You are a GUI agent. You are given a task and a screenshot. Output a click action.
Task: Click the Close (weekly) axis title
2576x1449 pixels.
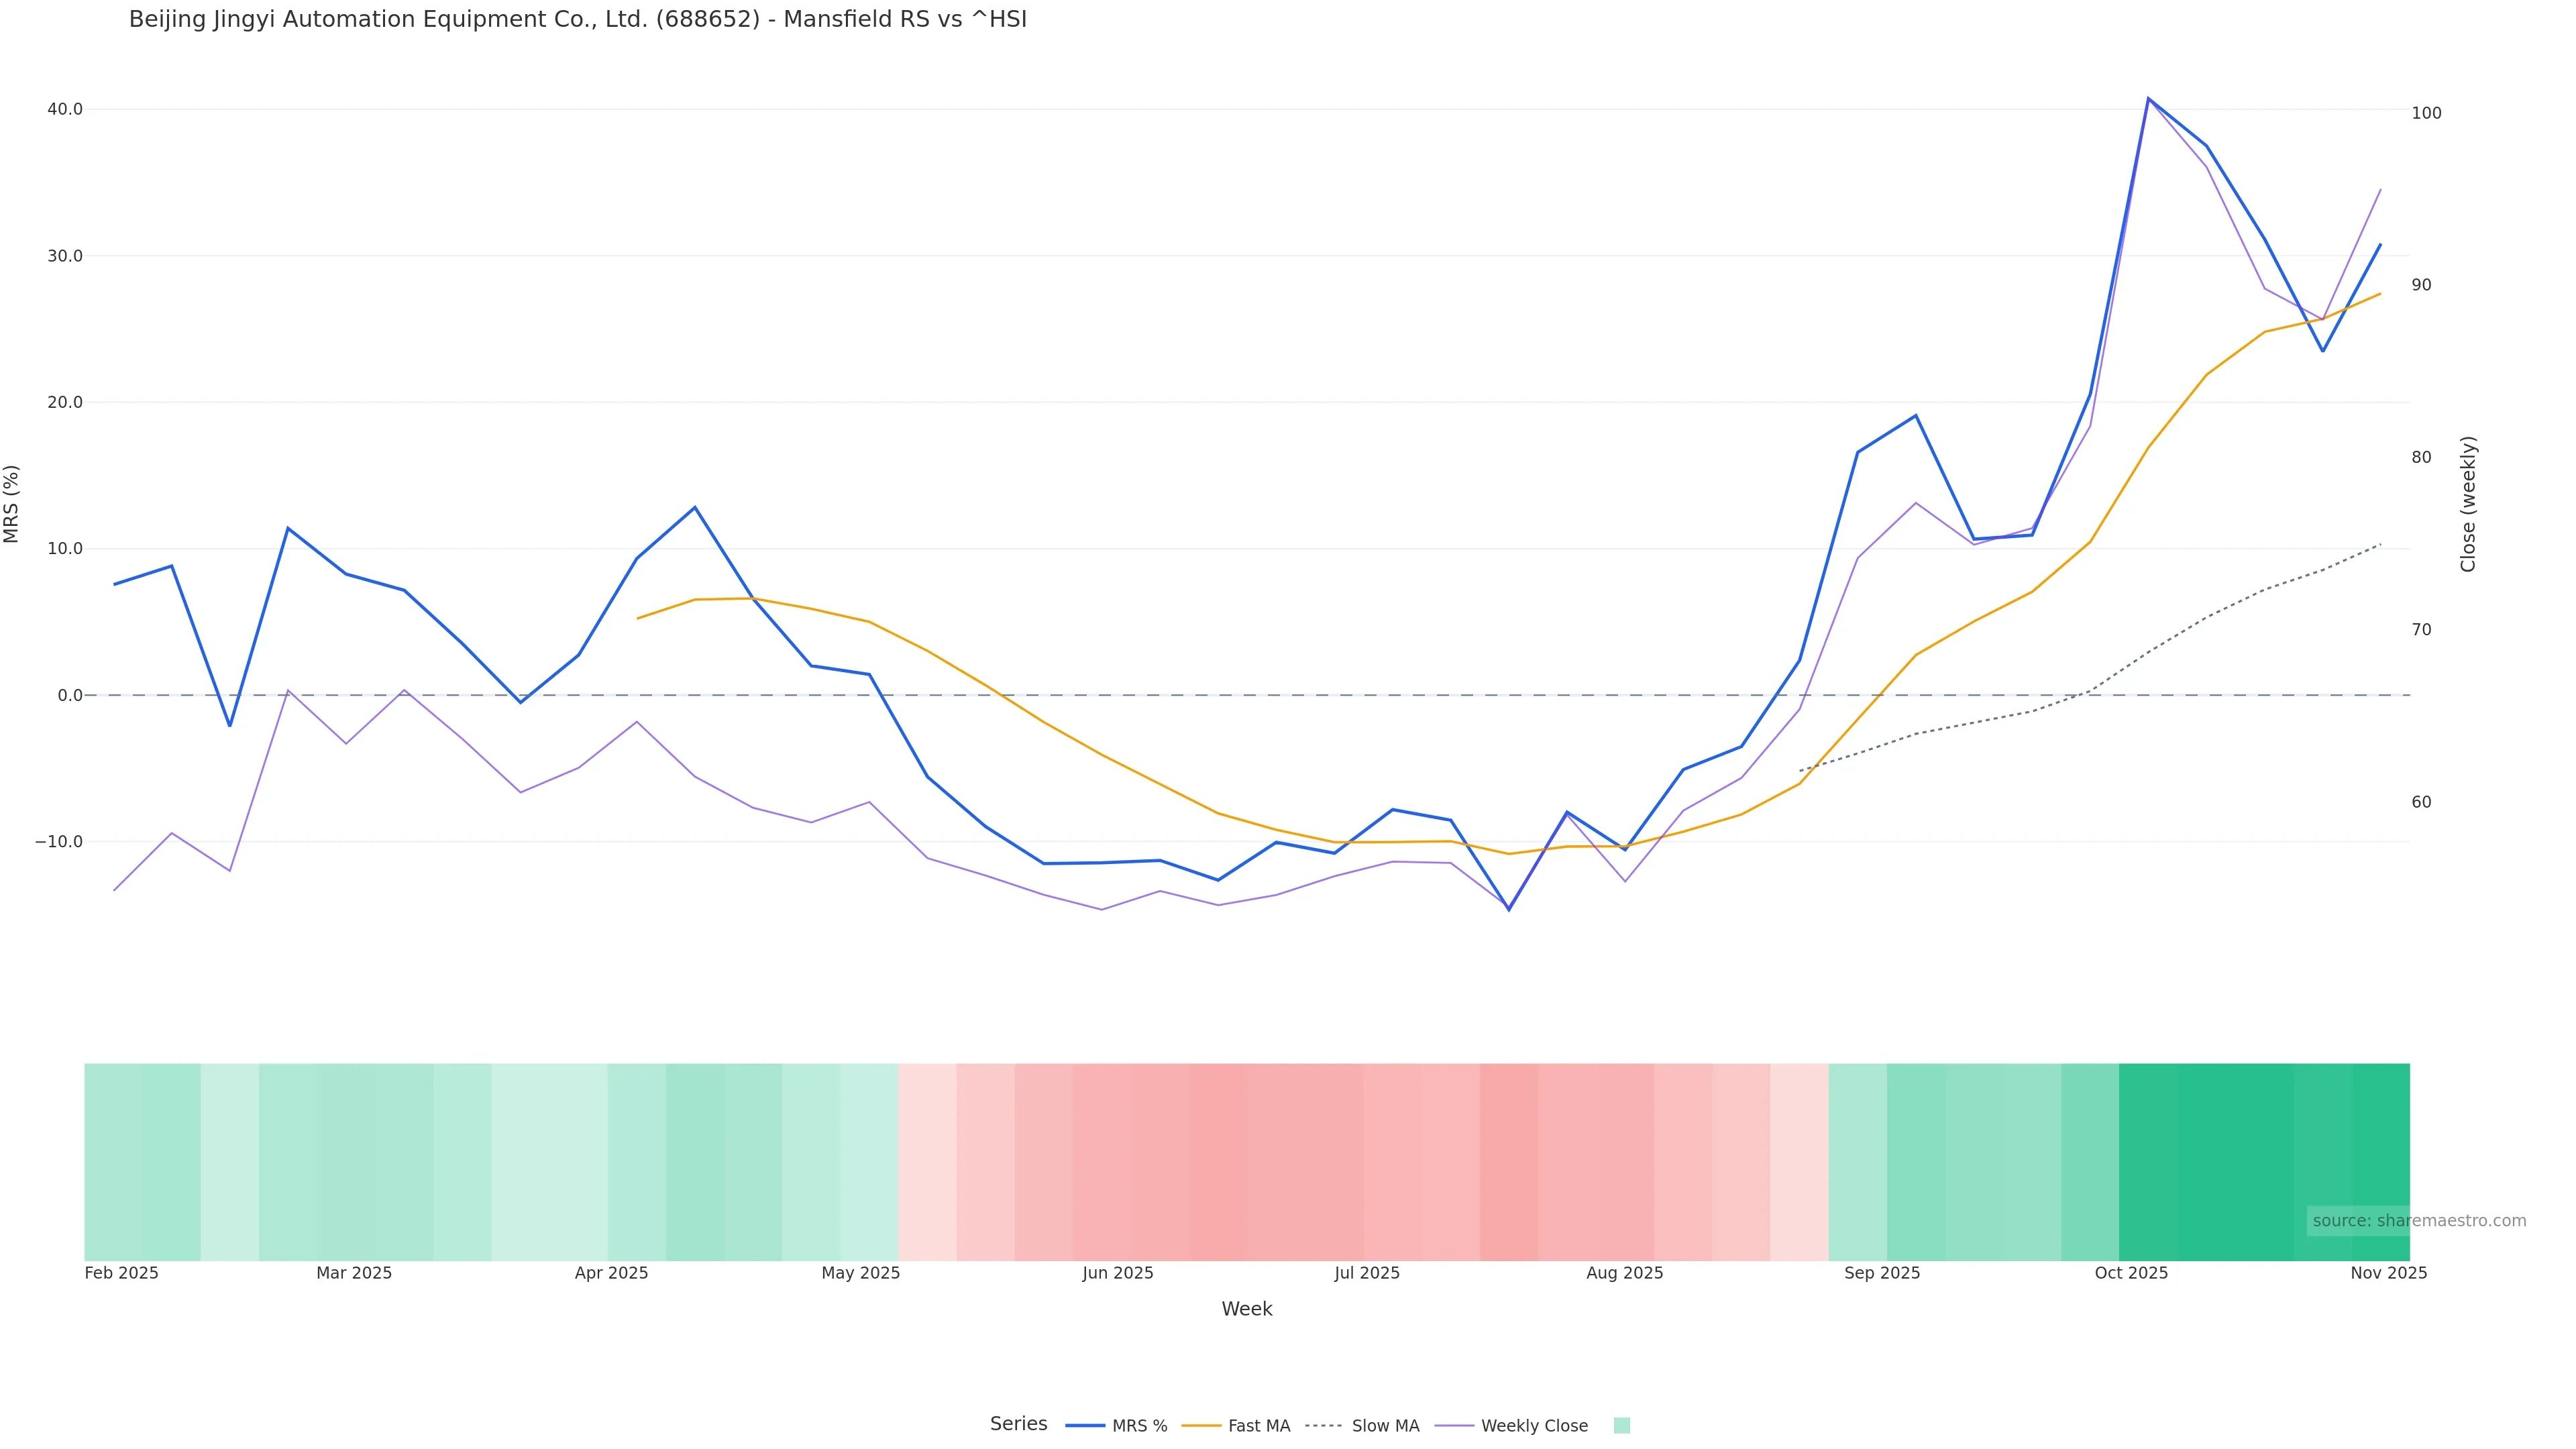(2468, 503)
